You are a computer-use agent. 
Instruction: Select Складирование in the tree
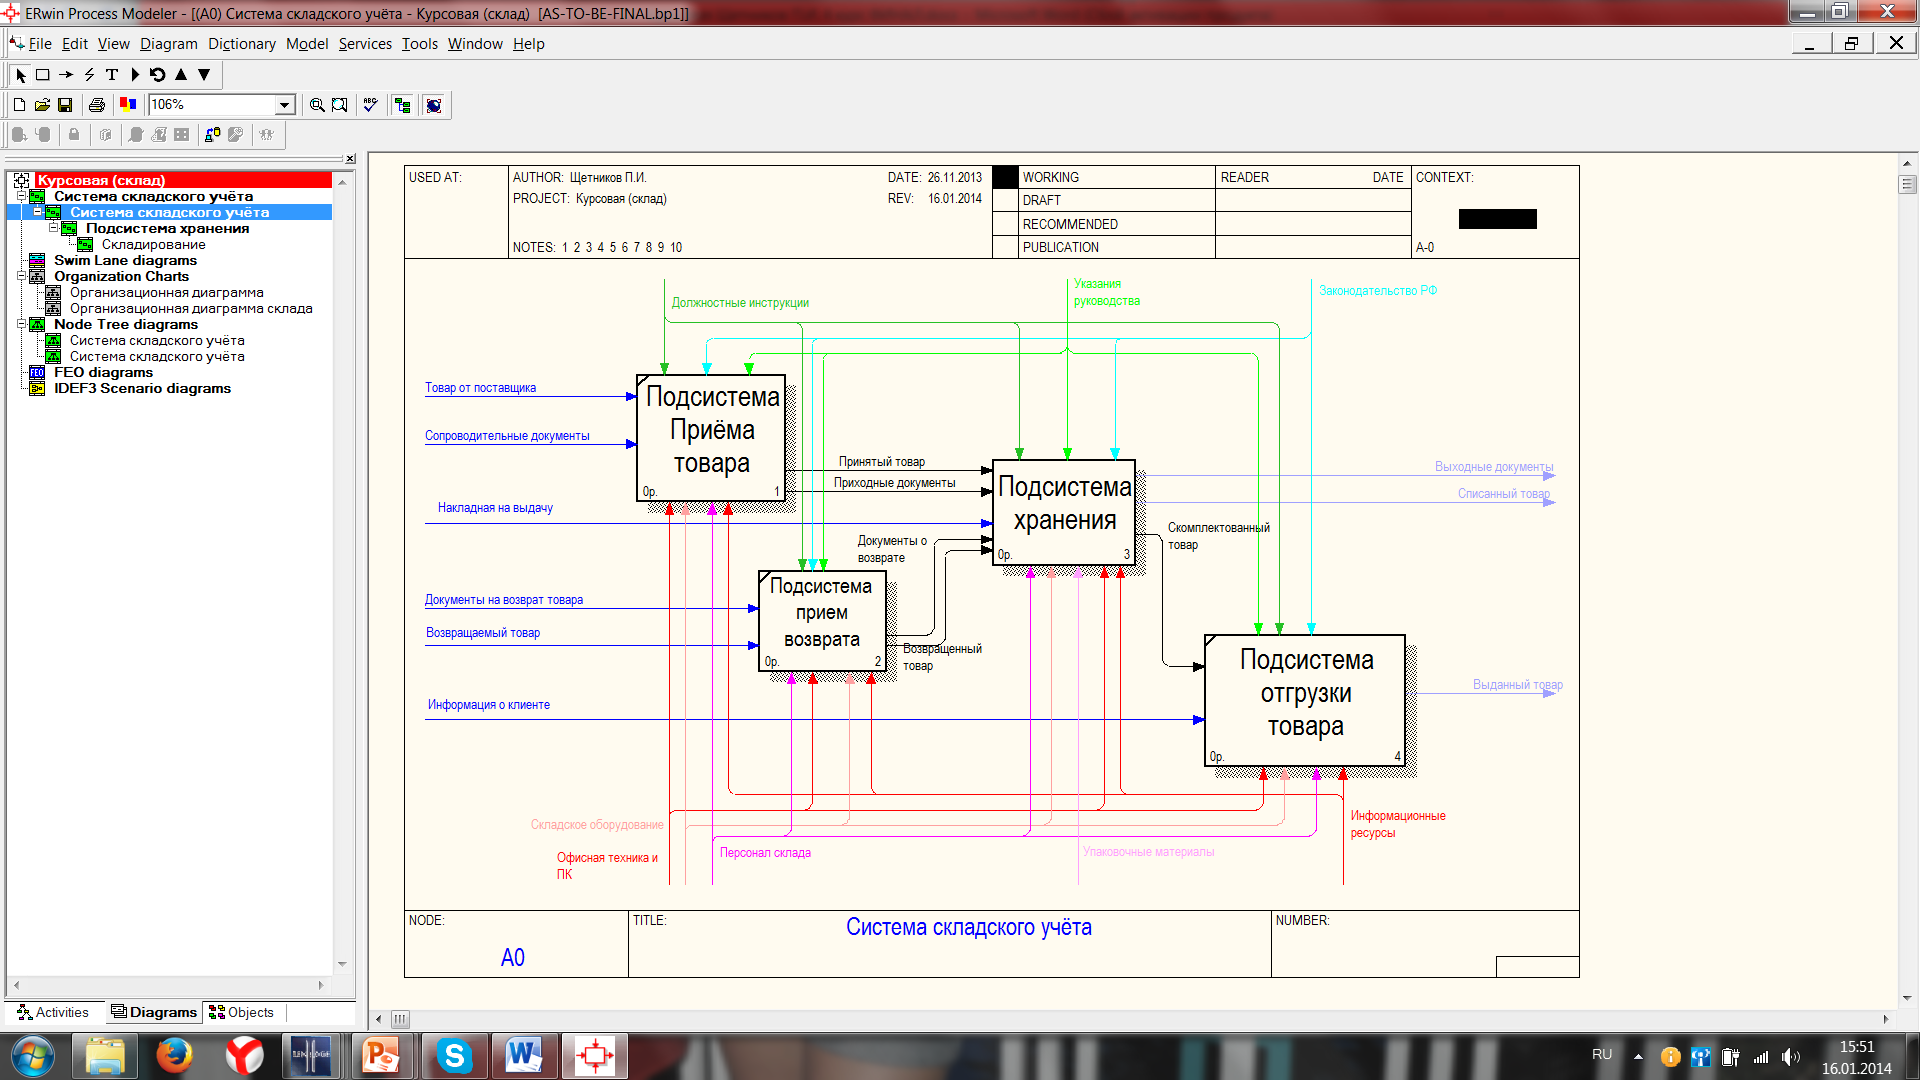click(153, 245)
